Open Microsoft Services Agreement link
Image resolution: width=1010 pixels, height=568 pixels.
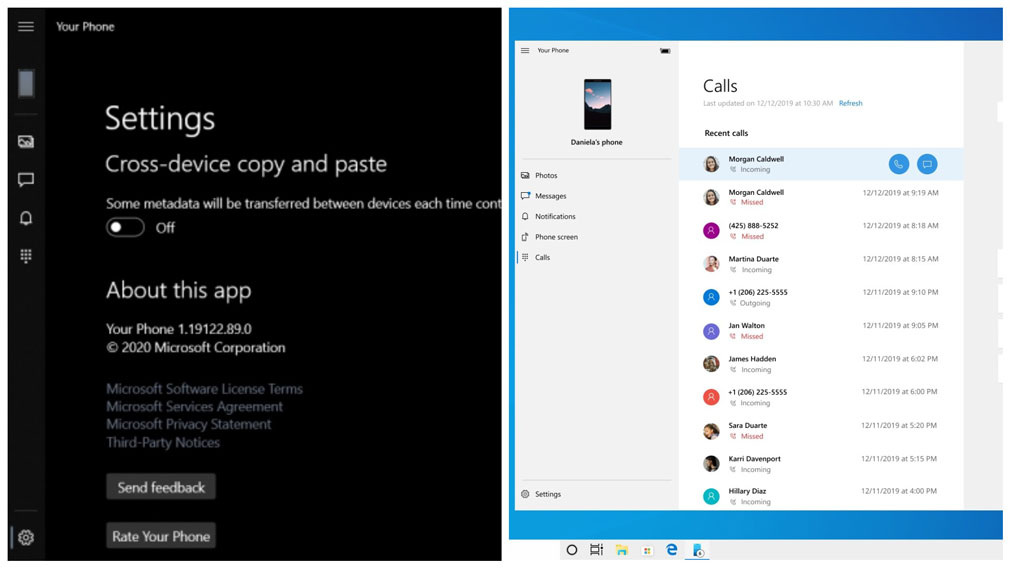pos(195,406)
